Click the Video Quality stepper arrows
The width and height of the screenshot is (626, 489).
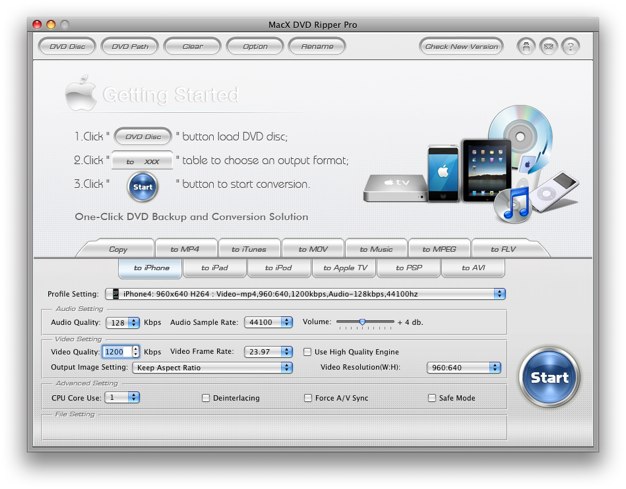click(x=136, y=352)
